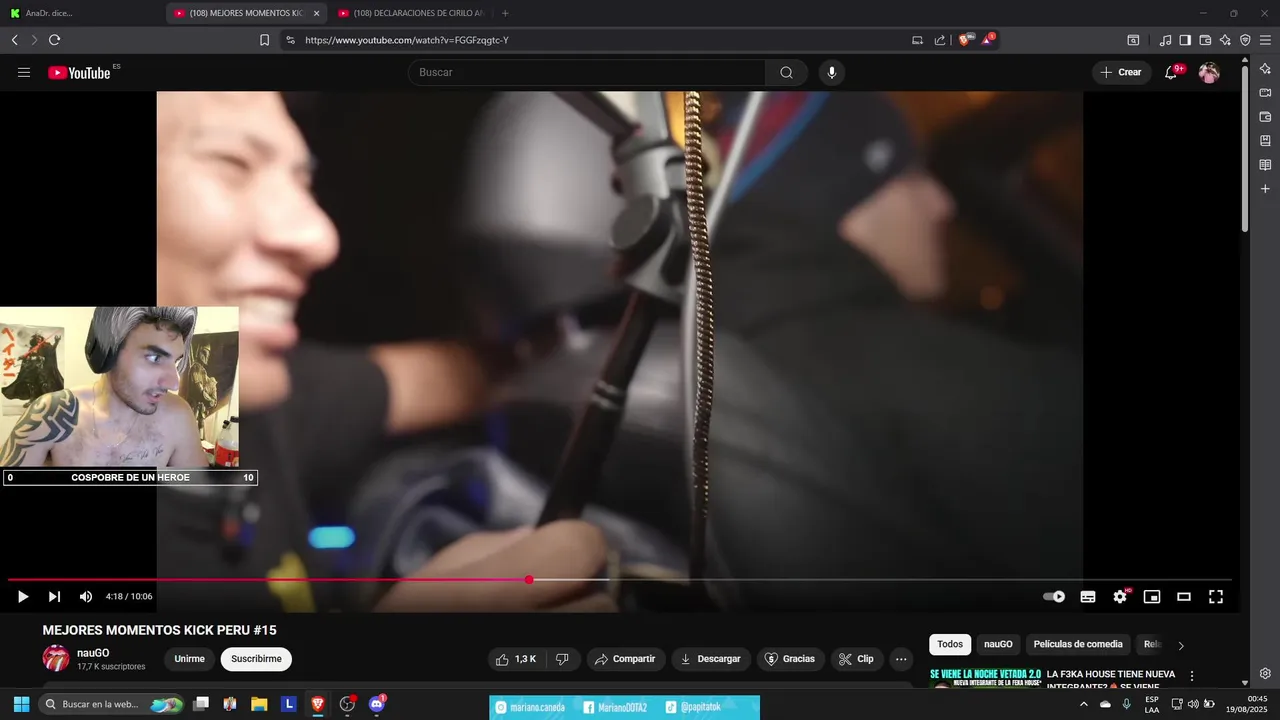Image resolution: width=1280 pixels, height=720 pixels.
Task: Seek using the red progress bar scrubber
Action: click(529, 580)
